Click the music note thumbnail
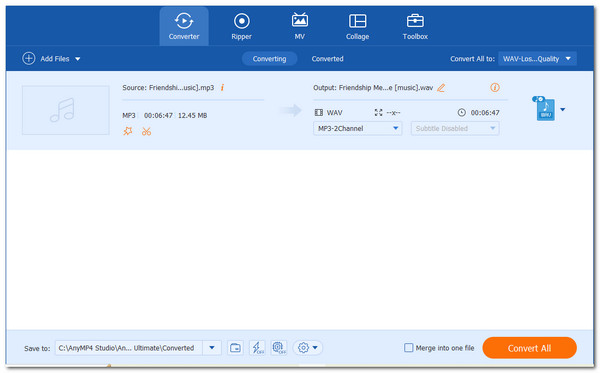 pyautogui.click(x=65, y=110)
